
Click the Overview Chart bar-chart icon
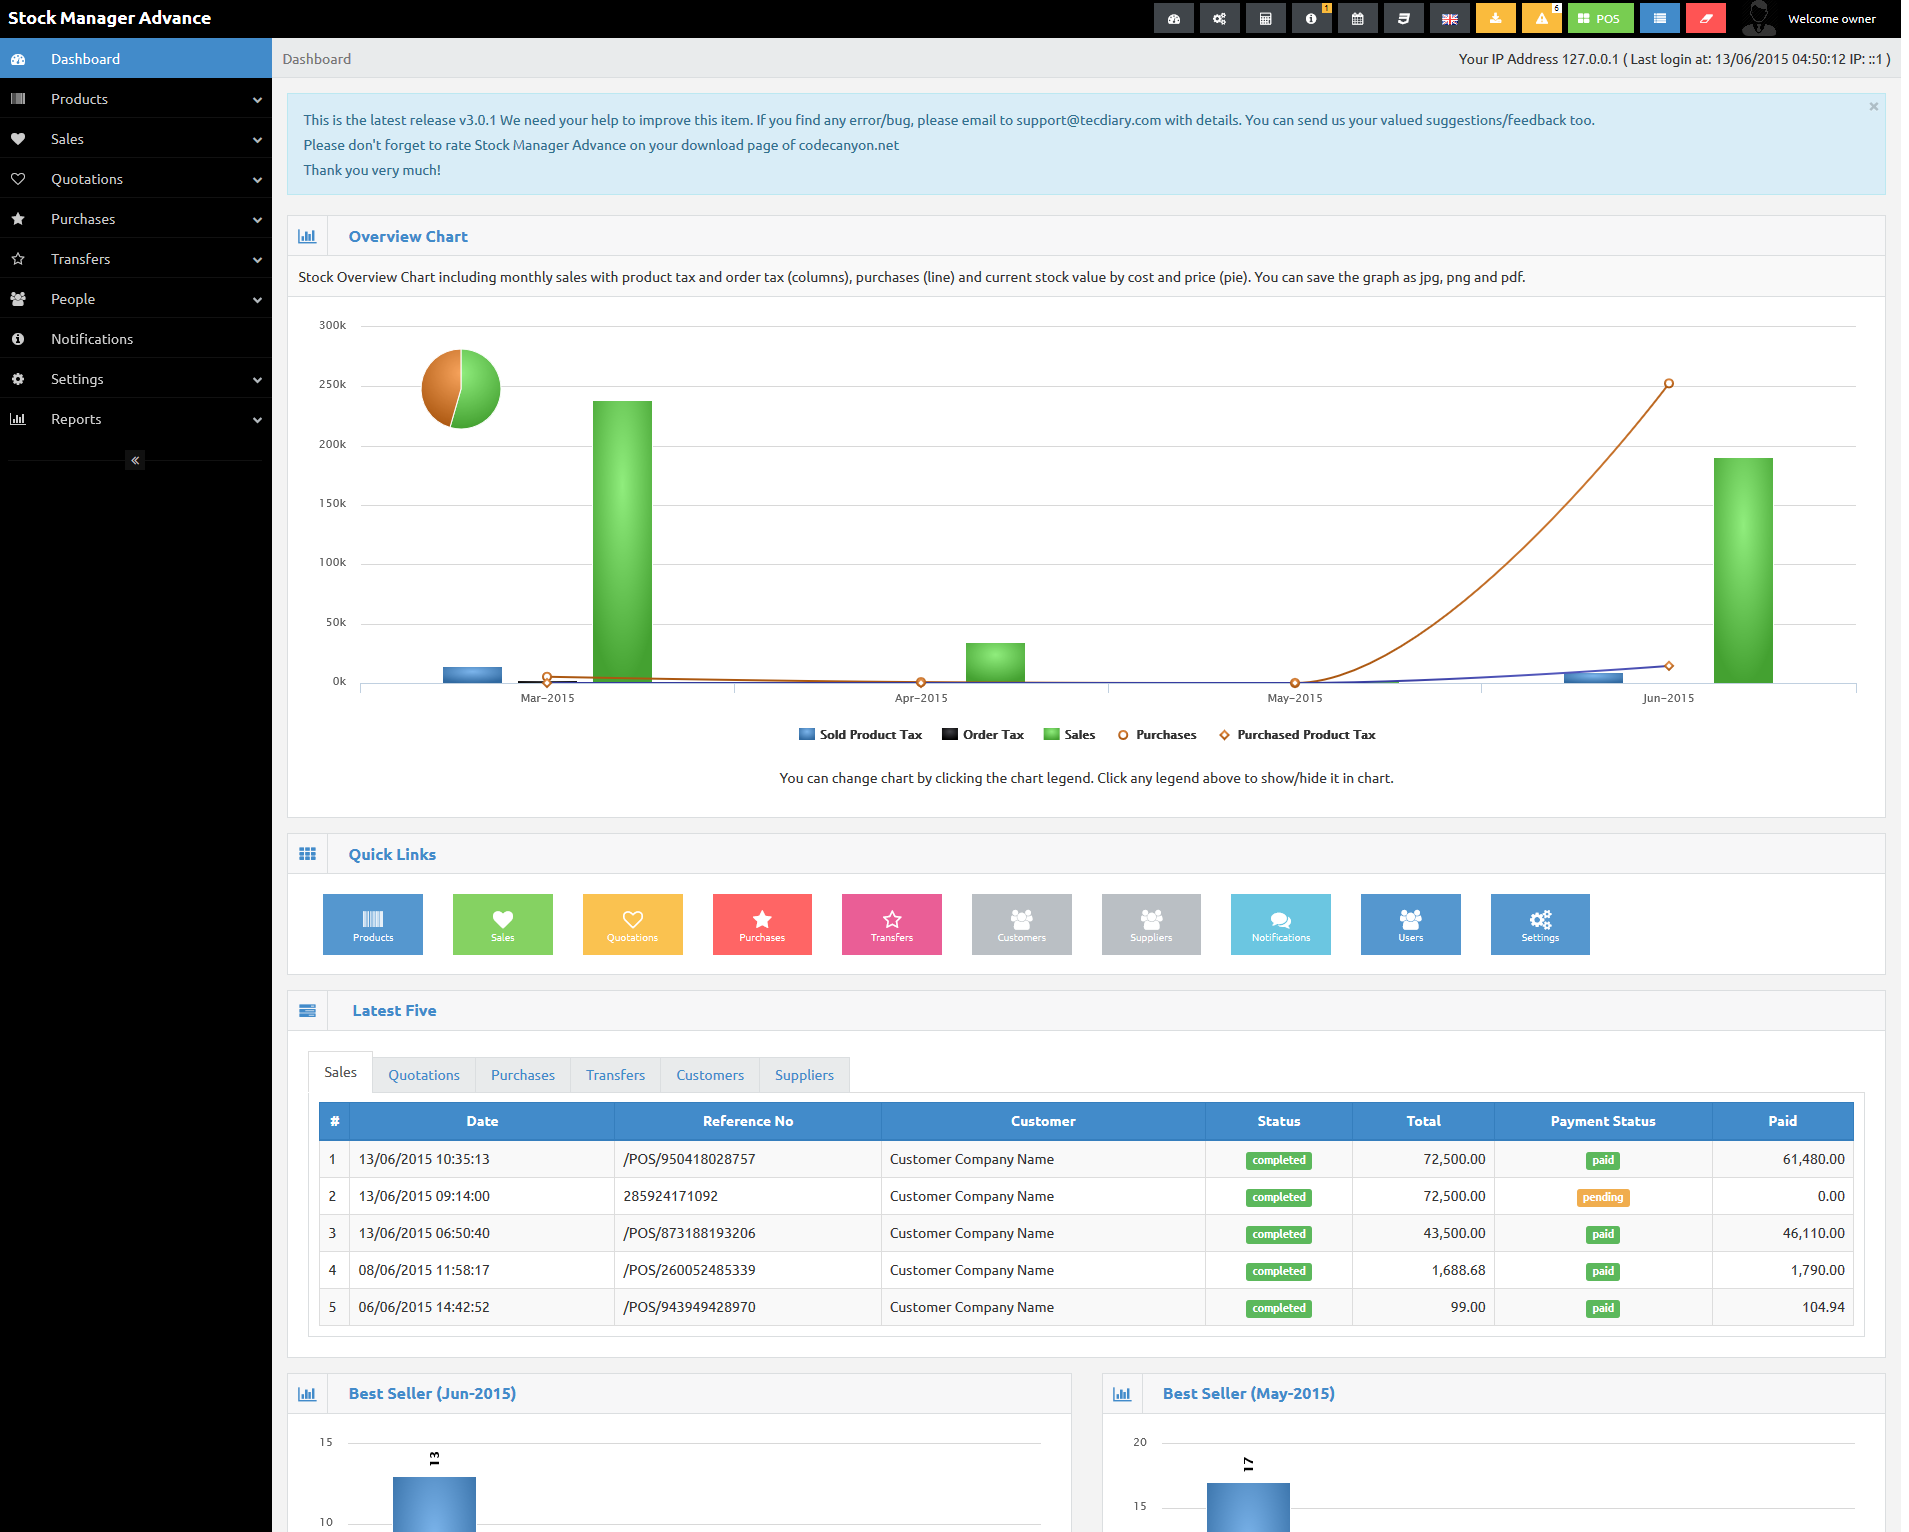[x=307, y=236]
